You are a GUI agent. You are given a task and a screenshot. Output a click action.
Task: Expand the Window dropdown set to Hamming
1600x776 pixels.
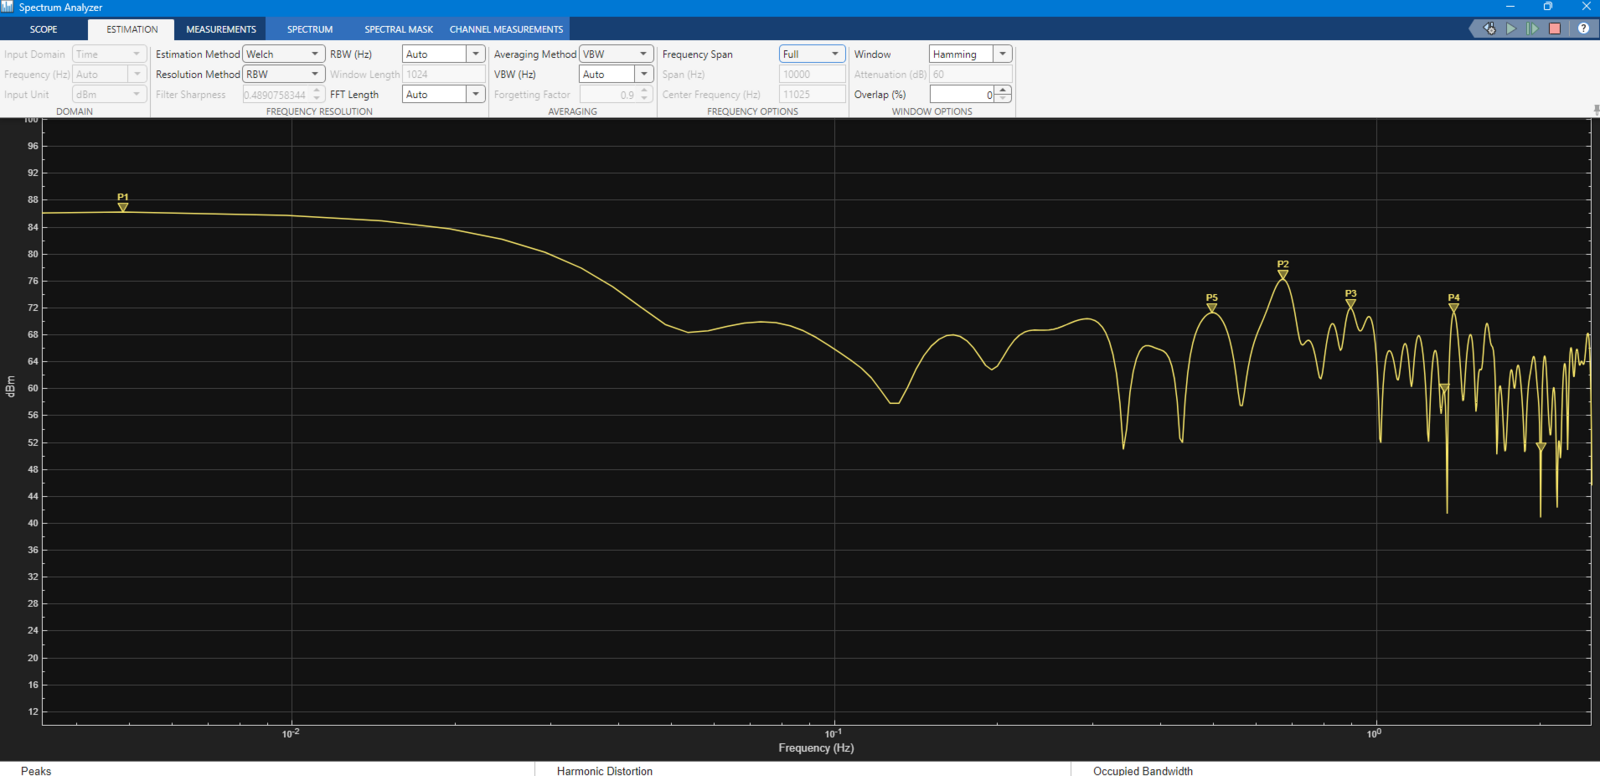tap(970, 54)
